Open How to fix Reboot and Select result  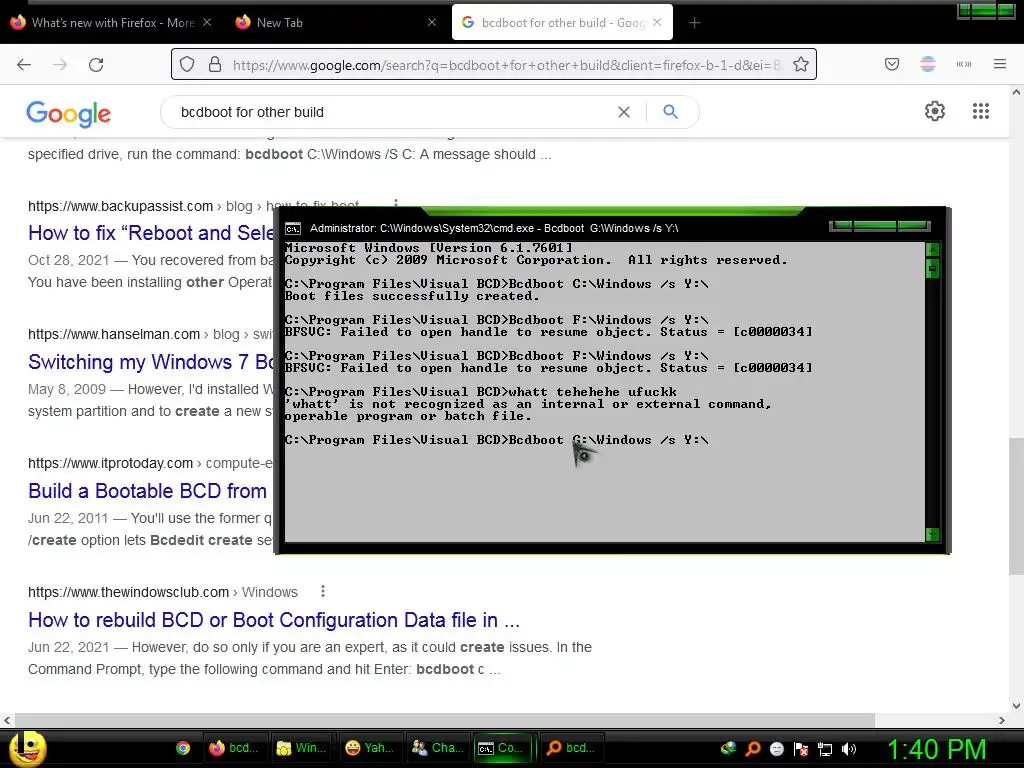coord(151,232)
